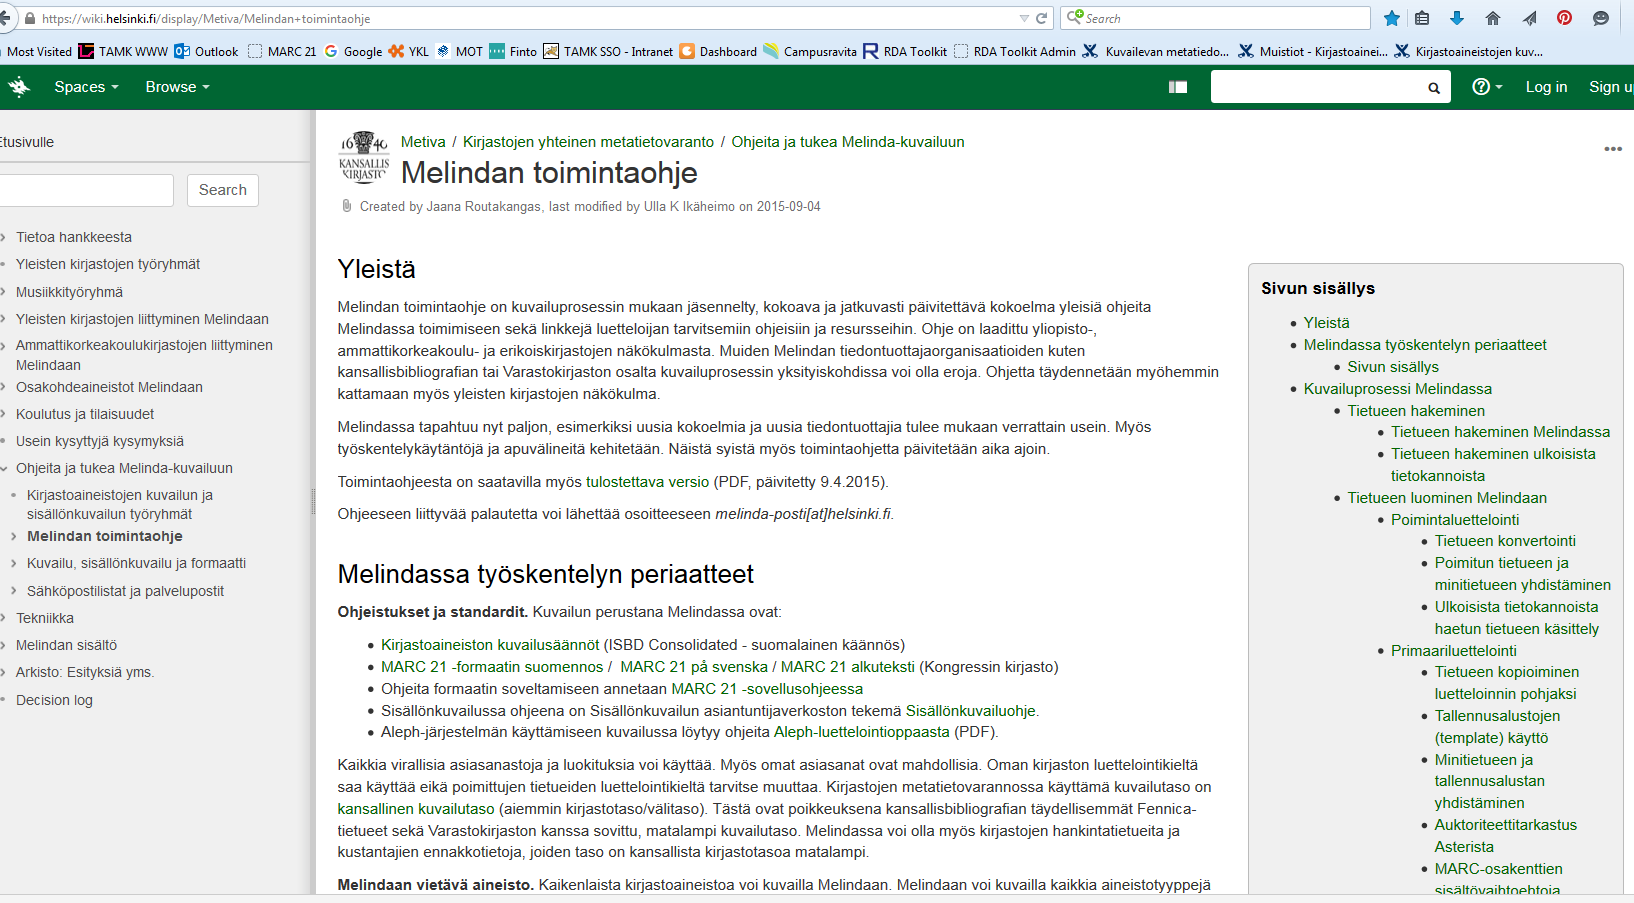Open the kansallinen kuvailutaso link
This screenshot has height=903, width=1634.
tap(416, 809)
